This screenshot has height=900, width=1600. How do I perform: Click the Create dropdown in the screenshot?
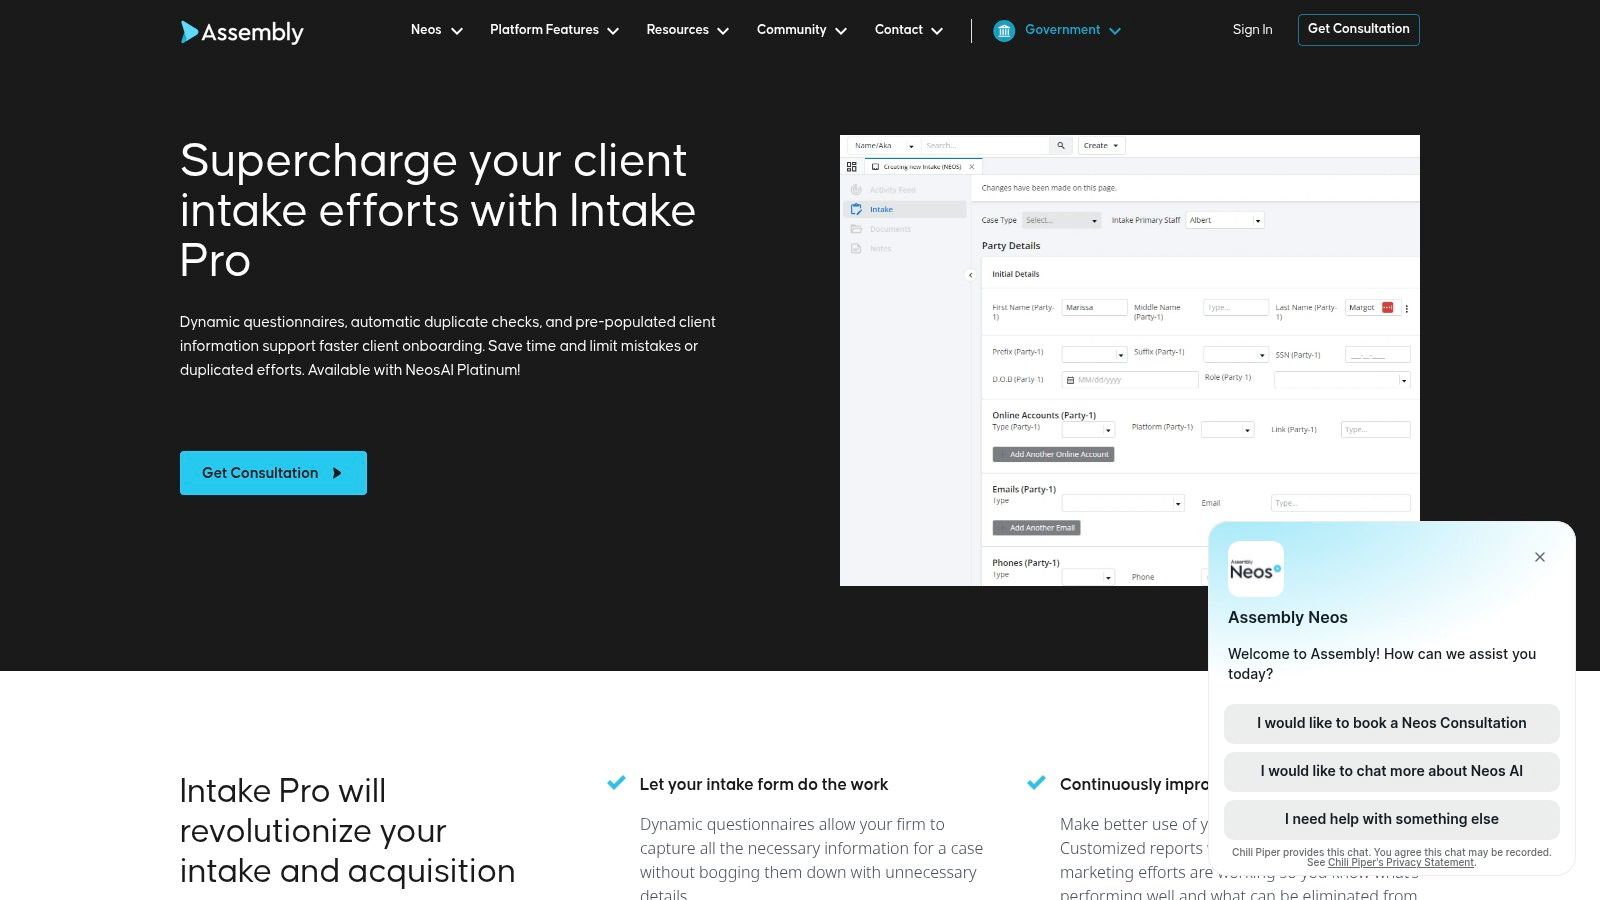(x=1101, y=146)
